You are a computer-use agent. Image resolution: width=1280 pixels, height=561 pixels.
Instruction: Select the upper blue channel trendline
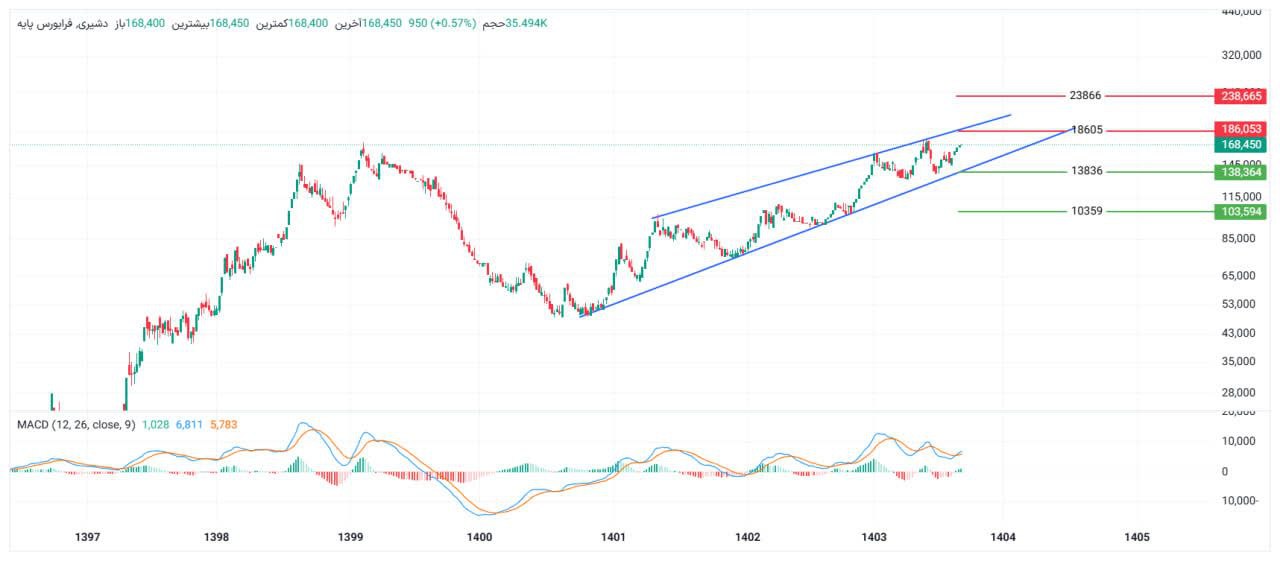pos(830,168)
